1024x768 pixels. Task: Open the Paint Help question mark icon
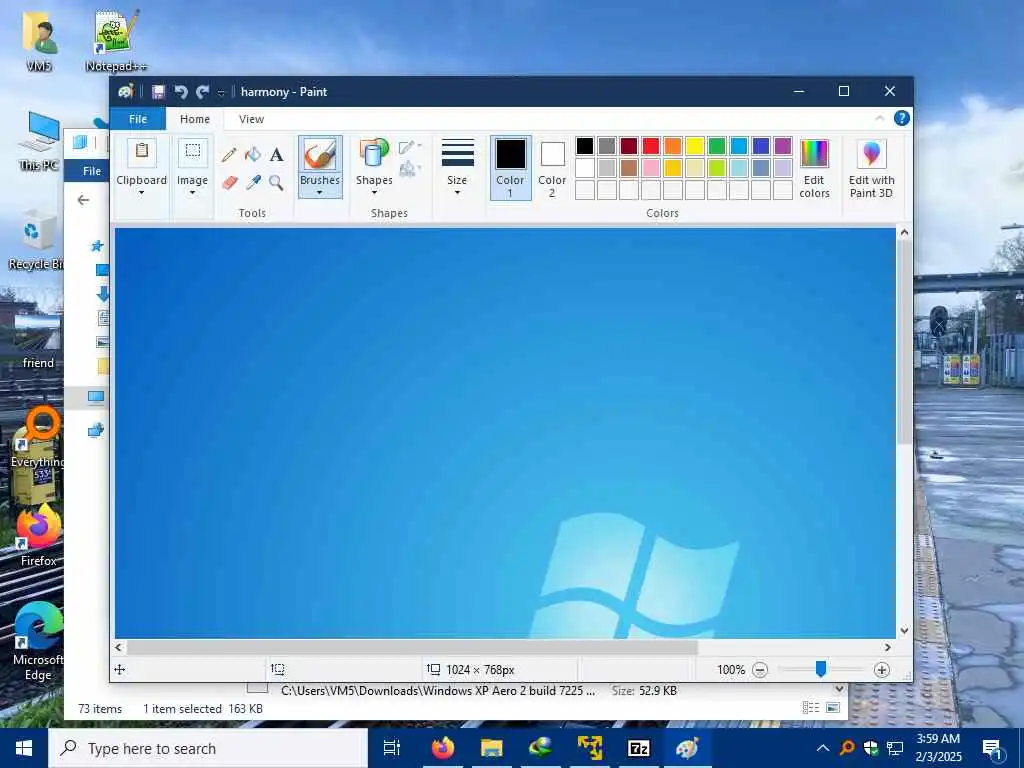coord(901,118)
